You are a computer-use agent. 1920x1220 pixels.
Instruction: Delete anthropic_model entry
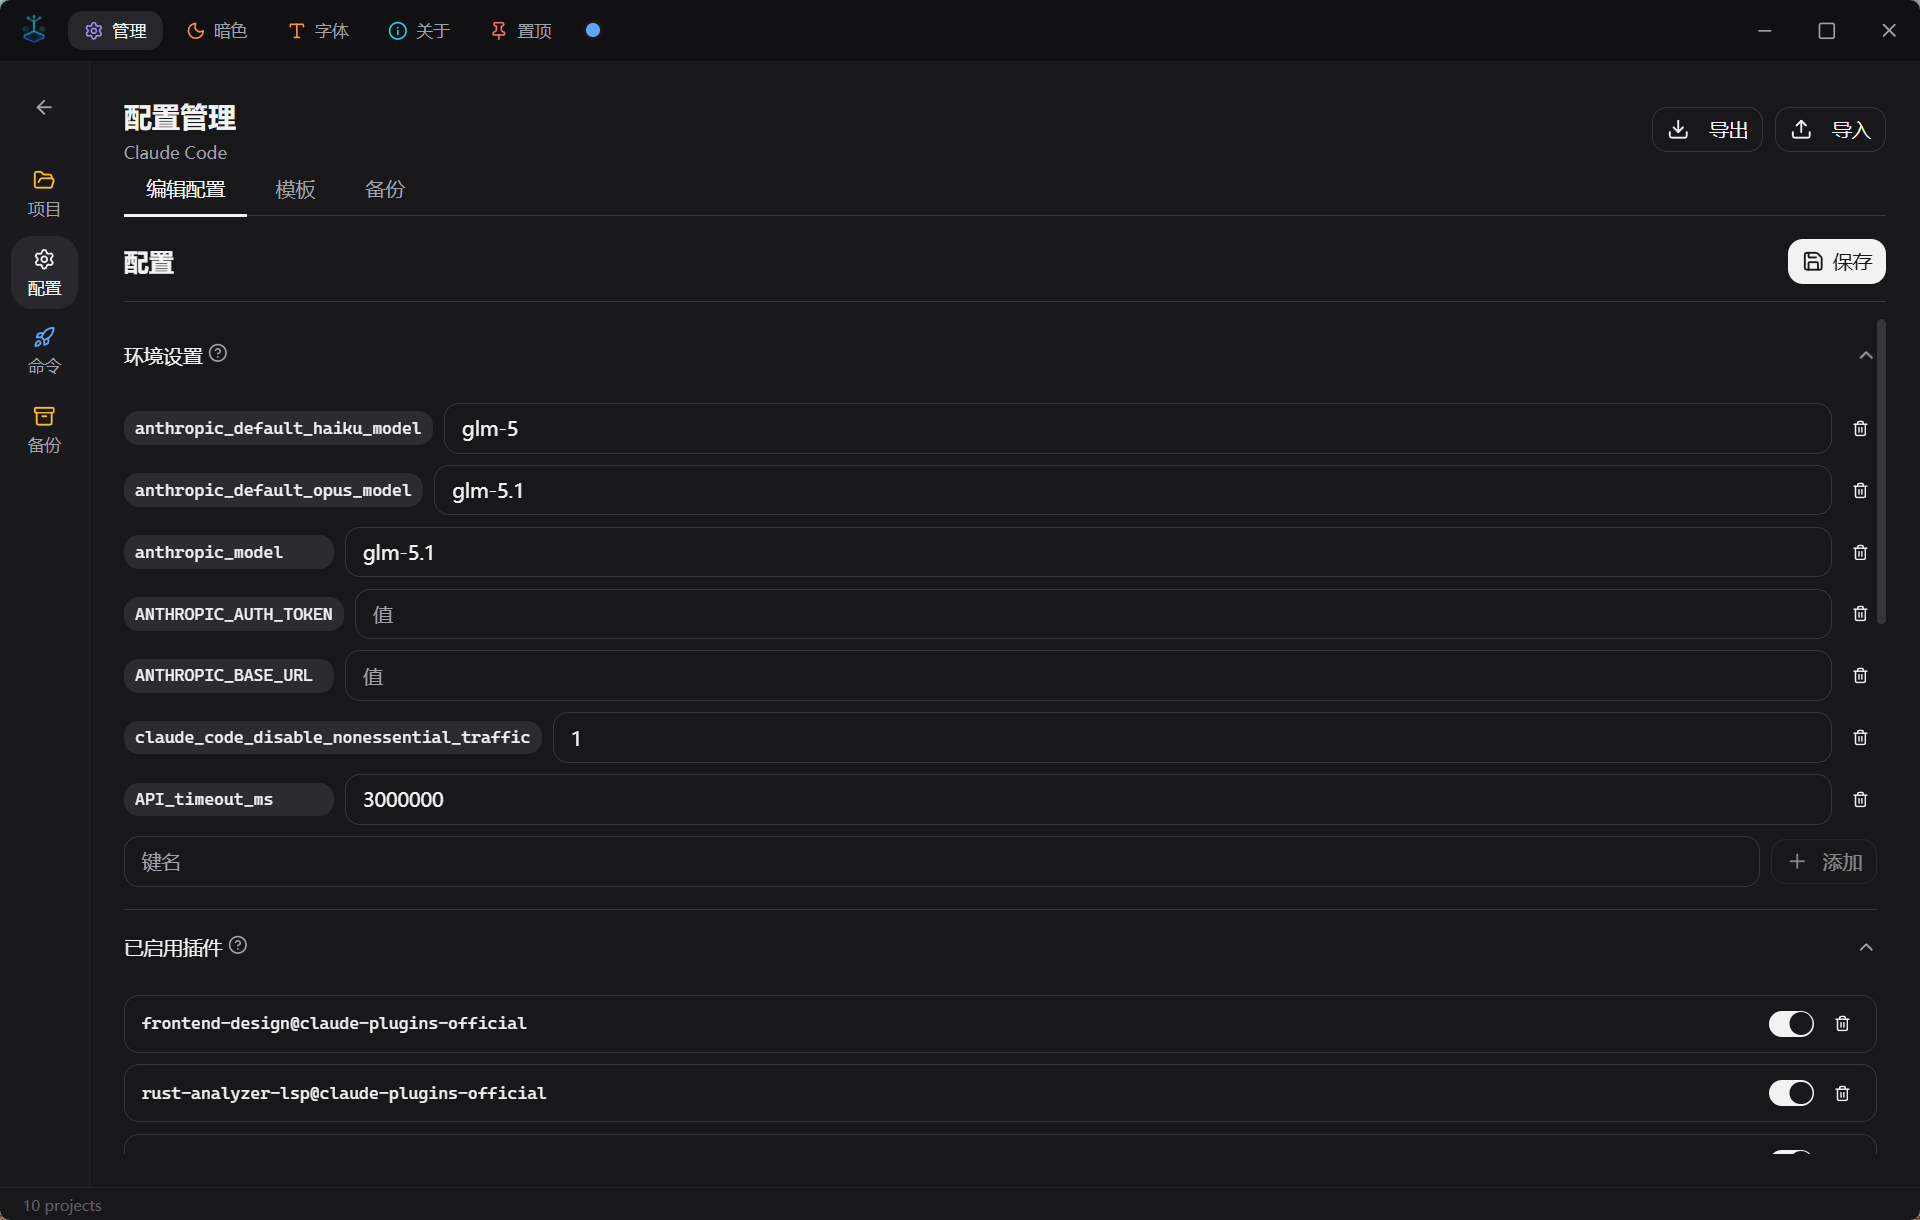(x=1860, y=553)
